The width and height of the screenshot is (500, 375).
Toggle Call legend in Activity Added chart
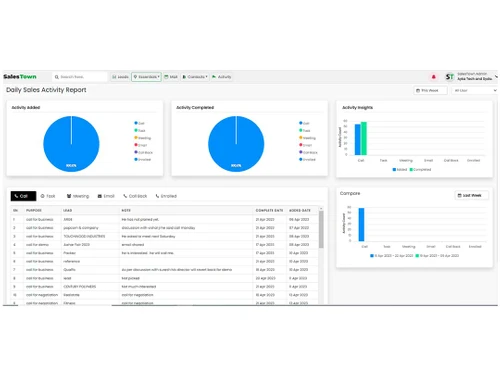coord(139,123)
